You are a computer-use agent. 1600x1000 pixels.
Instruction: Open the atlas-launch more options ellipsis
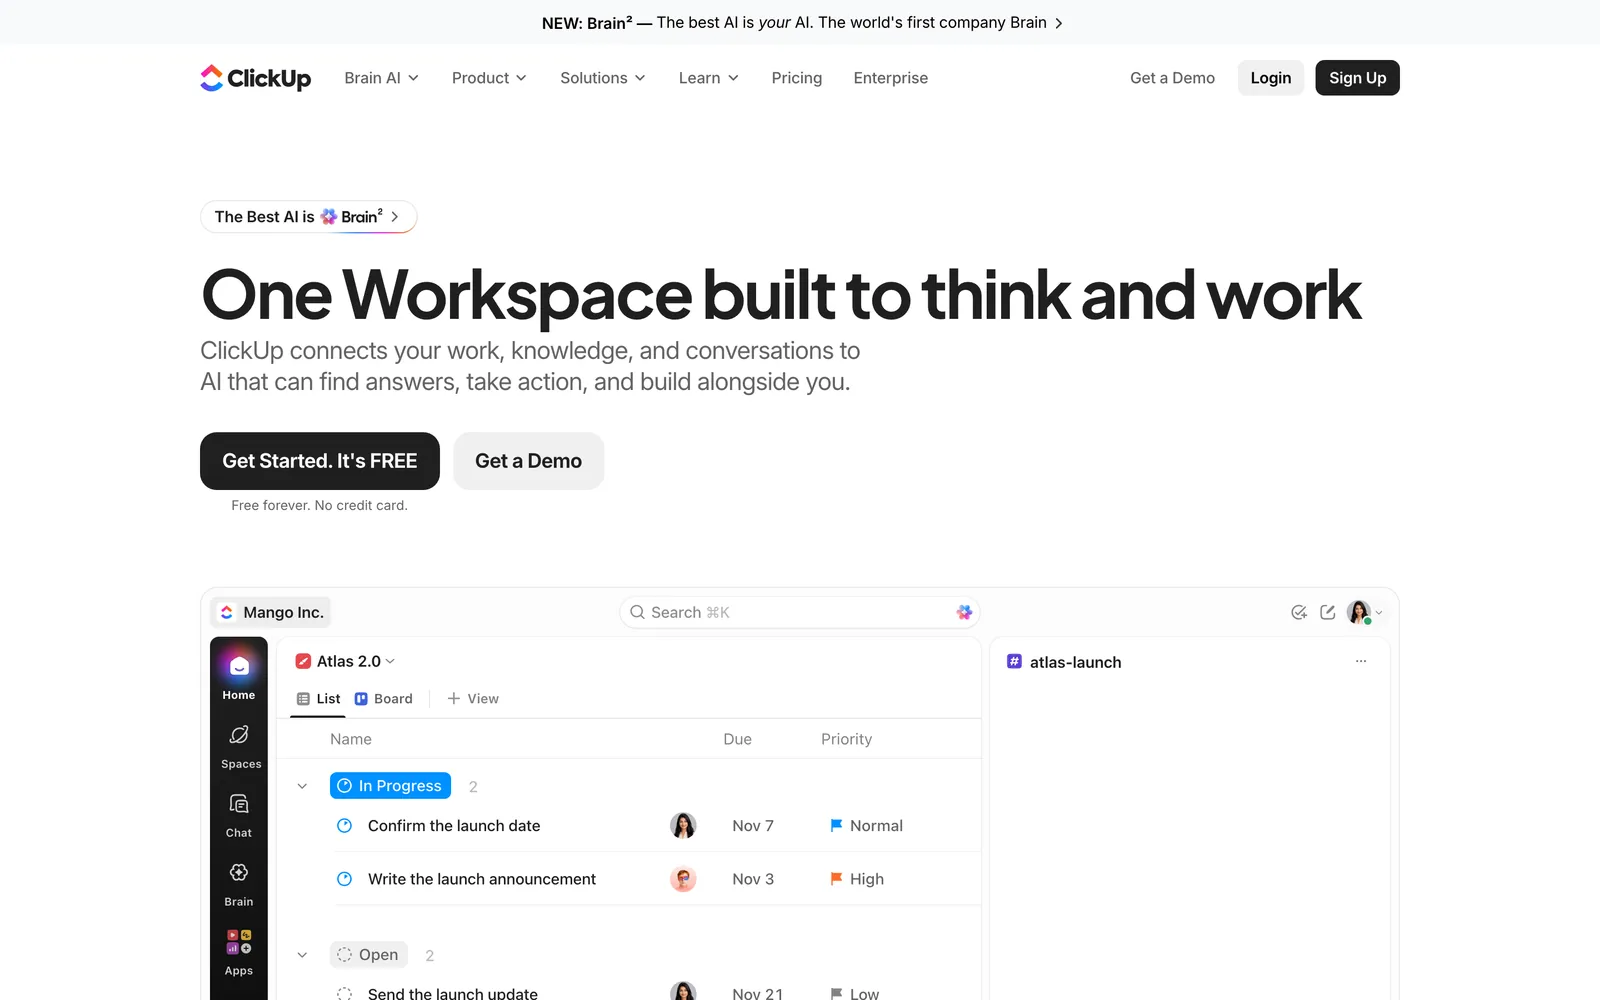1361,661
